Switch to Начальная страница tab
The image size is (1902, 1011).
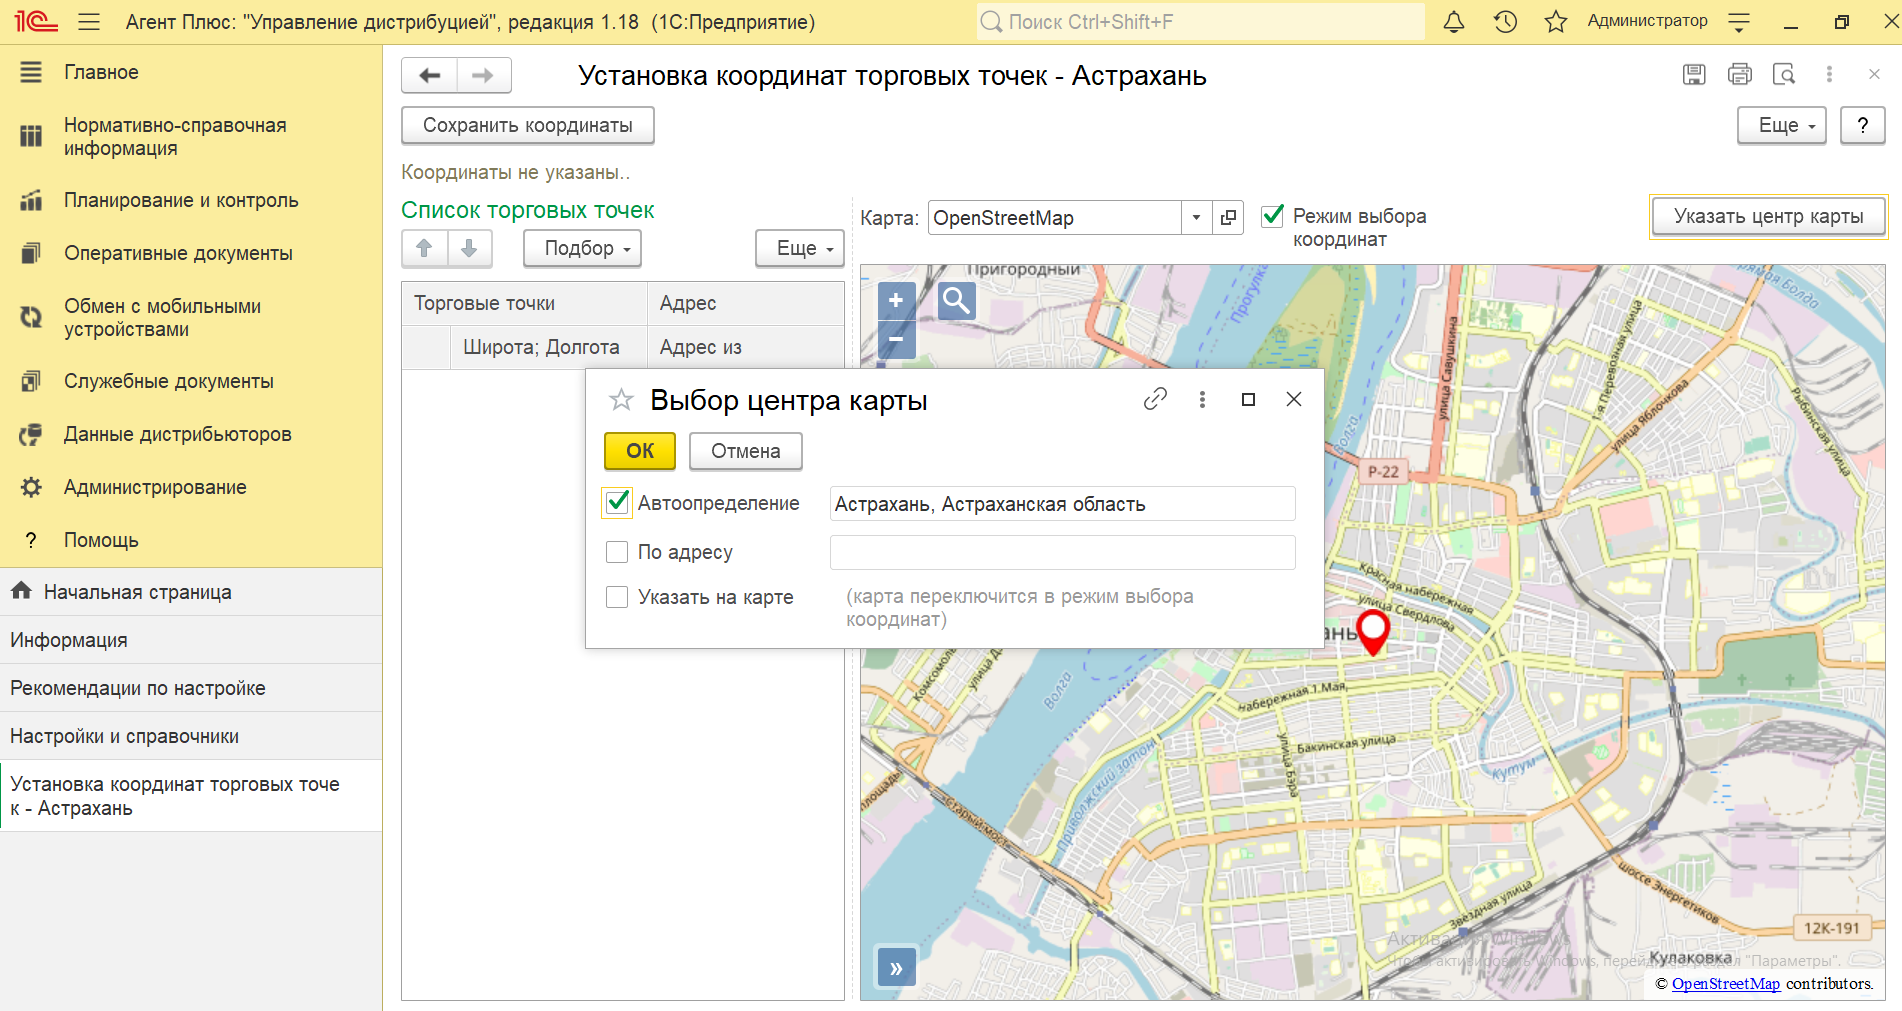(191, 592)
